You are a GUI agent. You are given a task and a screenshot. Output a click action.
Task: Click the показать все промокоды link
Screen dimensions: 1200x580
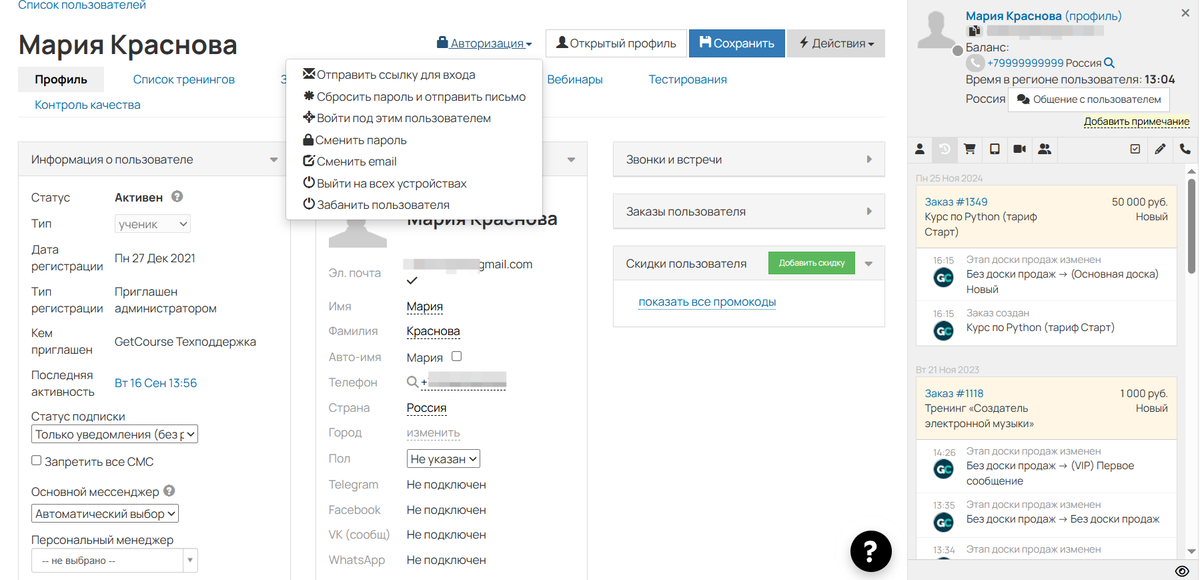[707, 302]
